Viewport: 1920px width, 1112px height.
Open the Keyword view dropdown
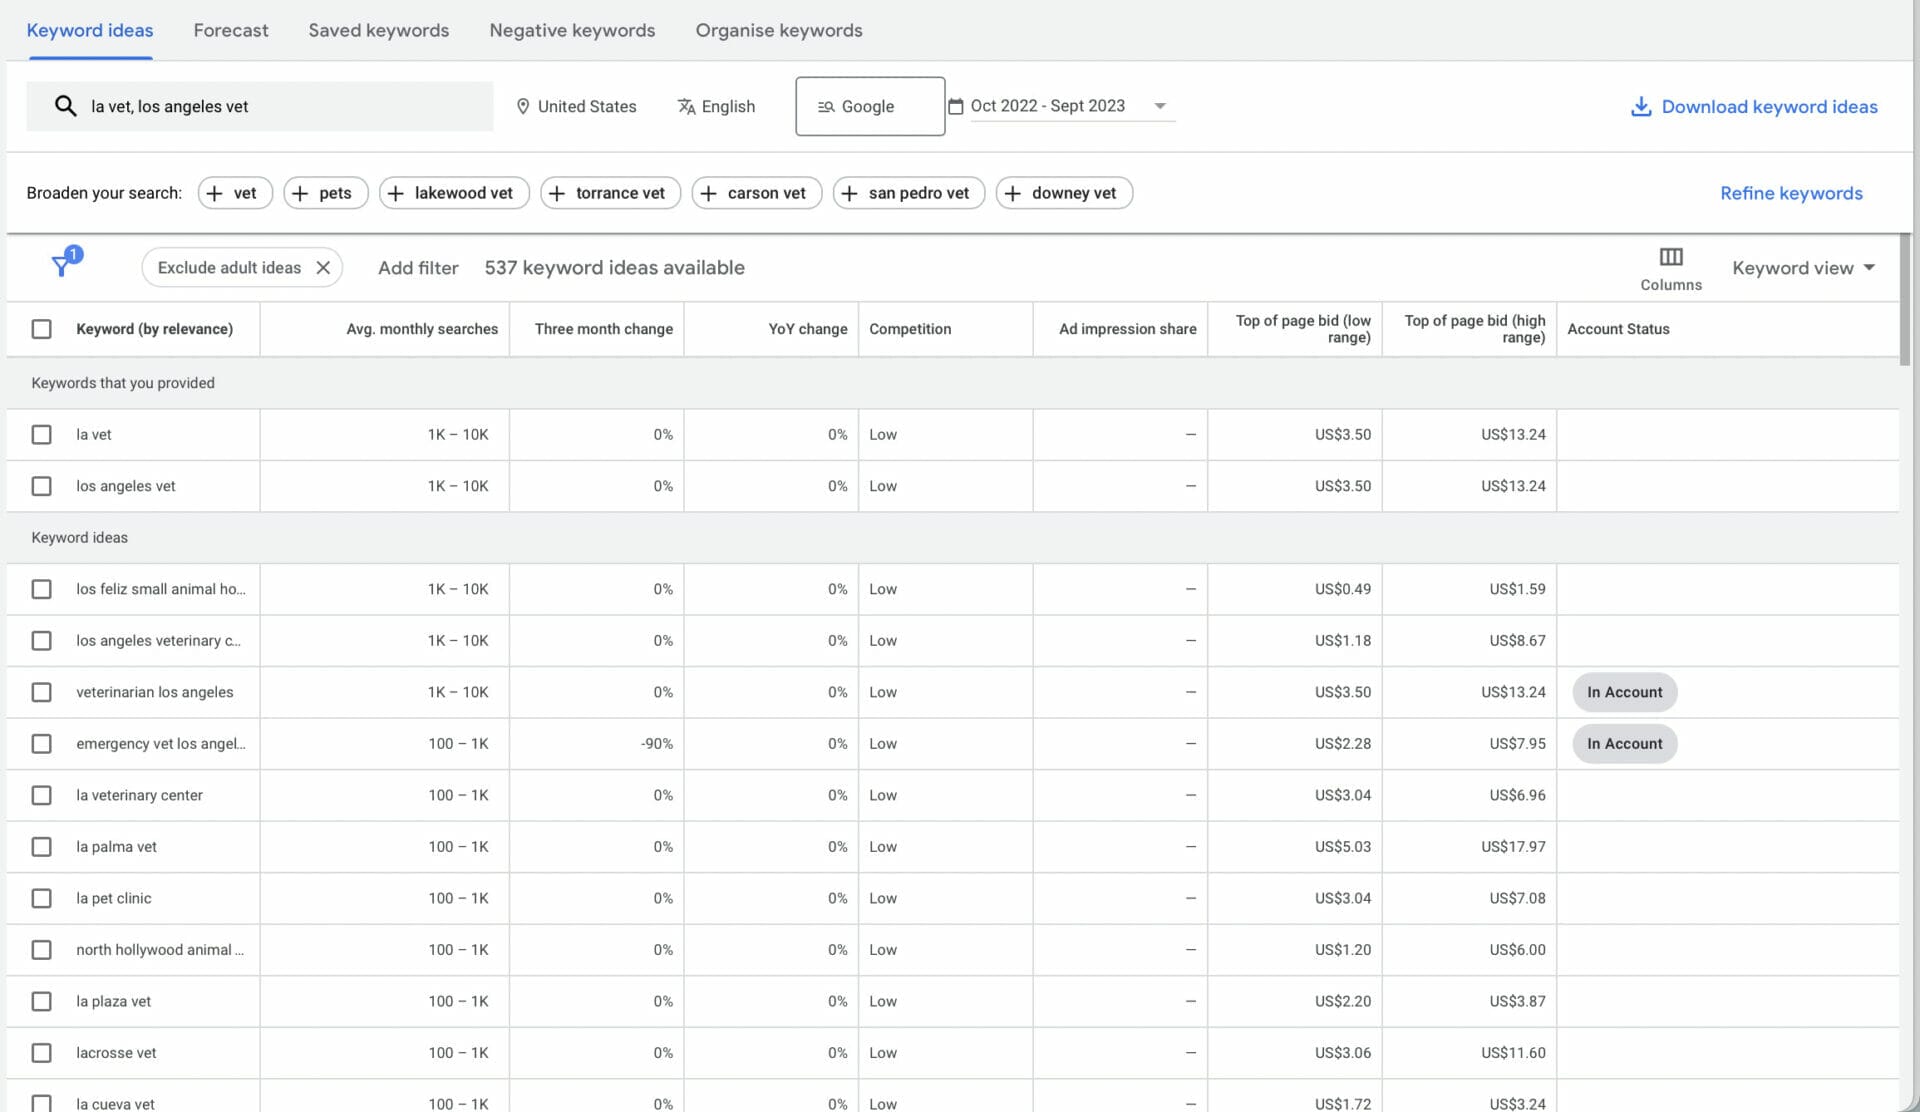[1802, 267]
